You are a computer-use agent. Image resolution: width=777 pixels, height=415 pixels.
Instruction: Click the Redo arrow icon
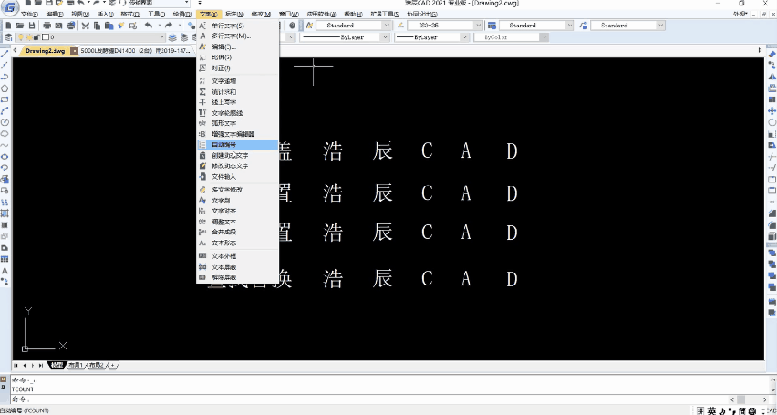click(169, 25)
